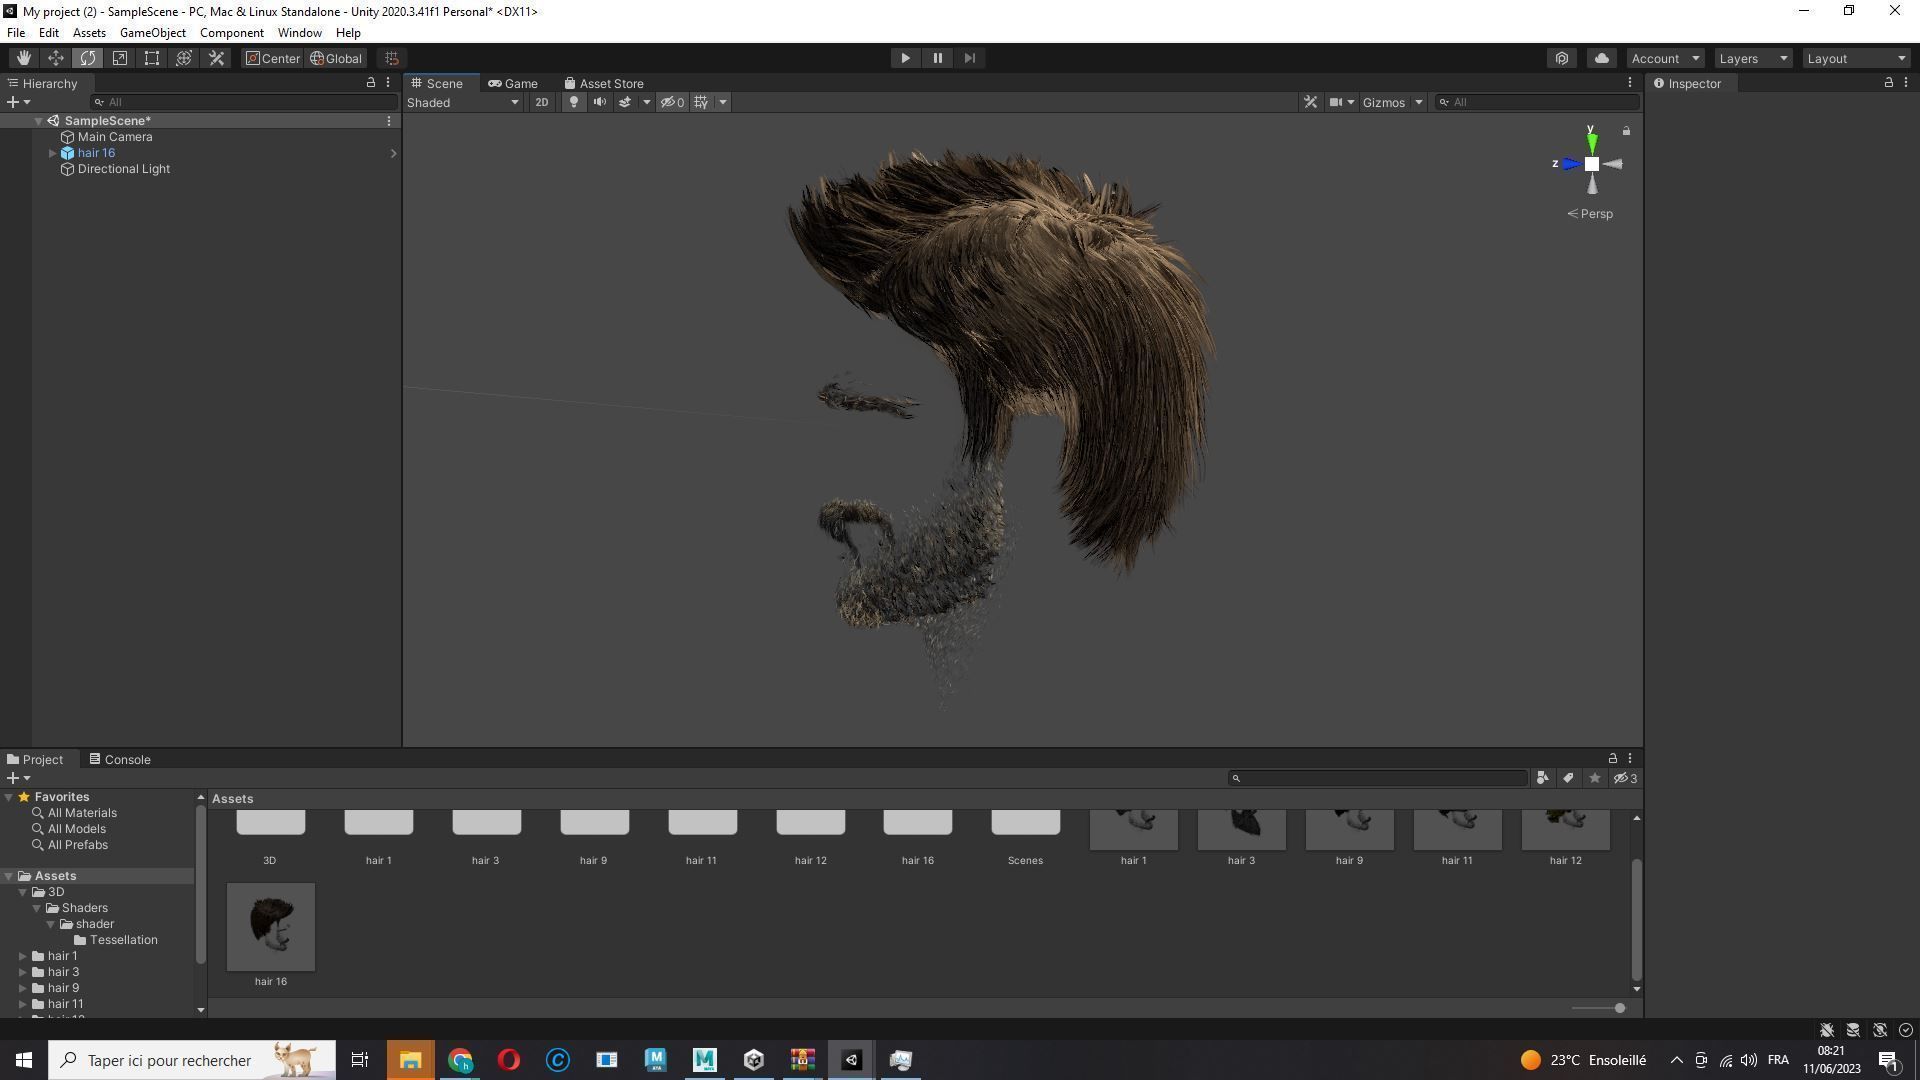This screenshot has width=1920, height=1080.
Task: Collapse SampleScene in Hierarchy
Action: pyautogui.click(x=38, y=121)
